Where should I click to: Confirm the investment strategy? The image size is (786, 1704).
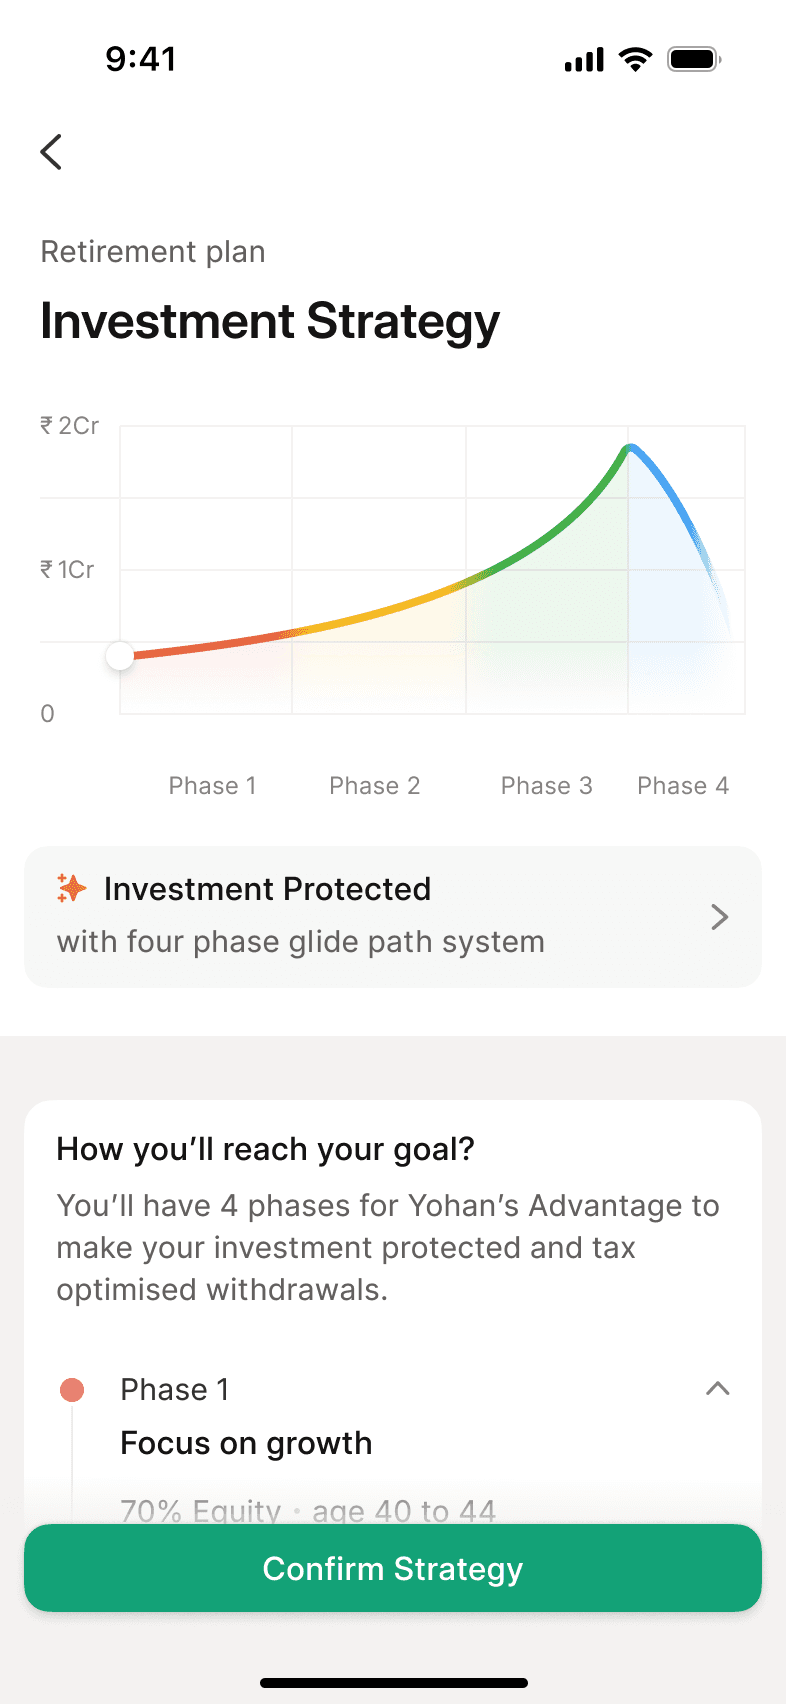pyautogui.click(x=393, y=1568)
